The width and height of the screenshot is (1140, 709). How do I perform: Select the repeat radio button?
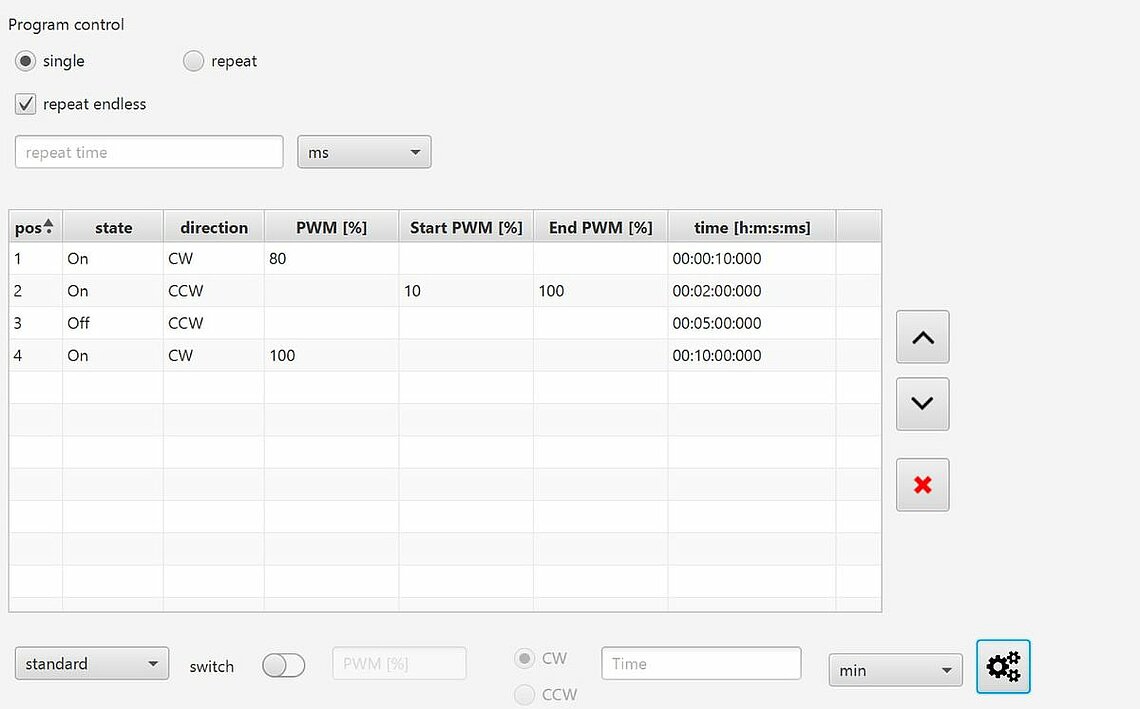click(x=194, y=62)
